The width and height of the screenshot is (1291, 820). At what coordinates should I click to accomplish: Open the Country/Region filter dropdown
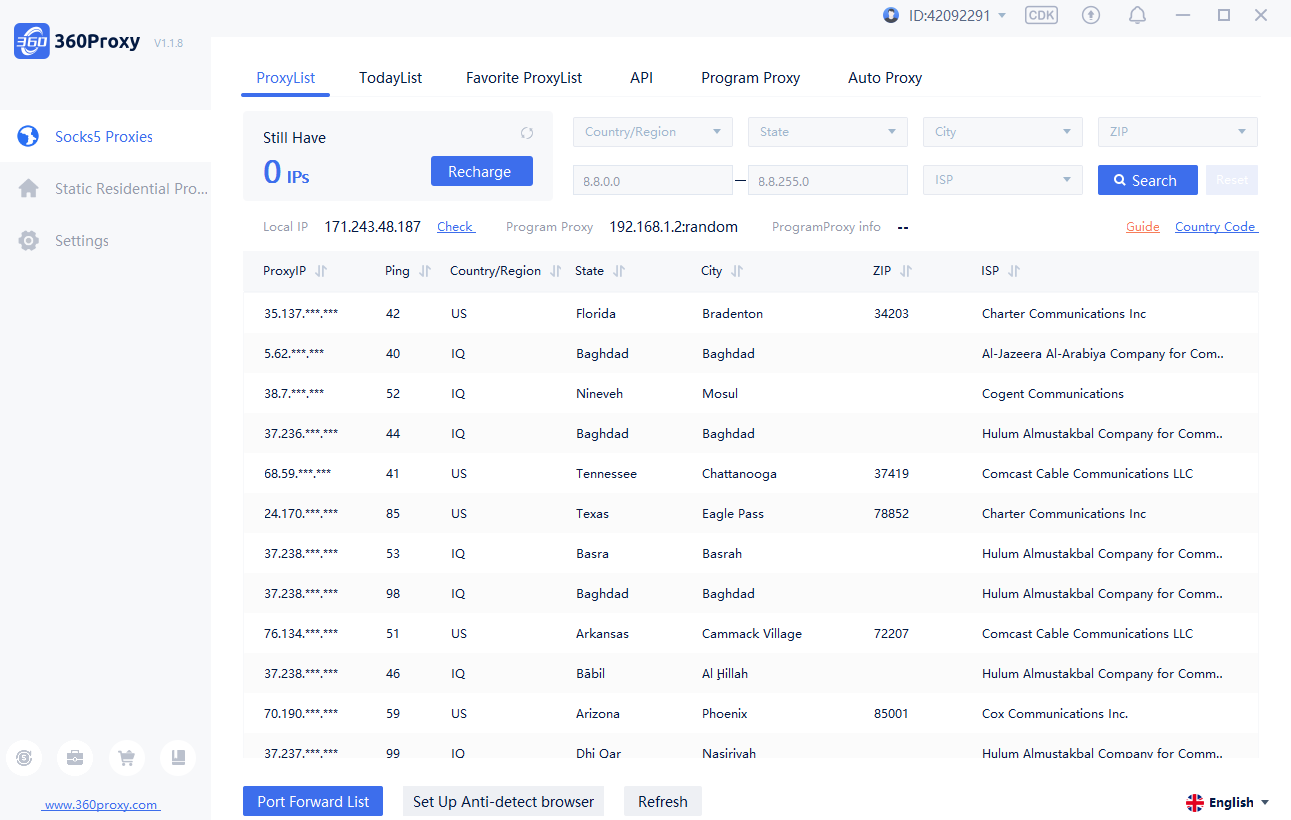click(x=652, y=131)
